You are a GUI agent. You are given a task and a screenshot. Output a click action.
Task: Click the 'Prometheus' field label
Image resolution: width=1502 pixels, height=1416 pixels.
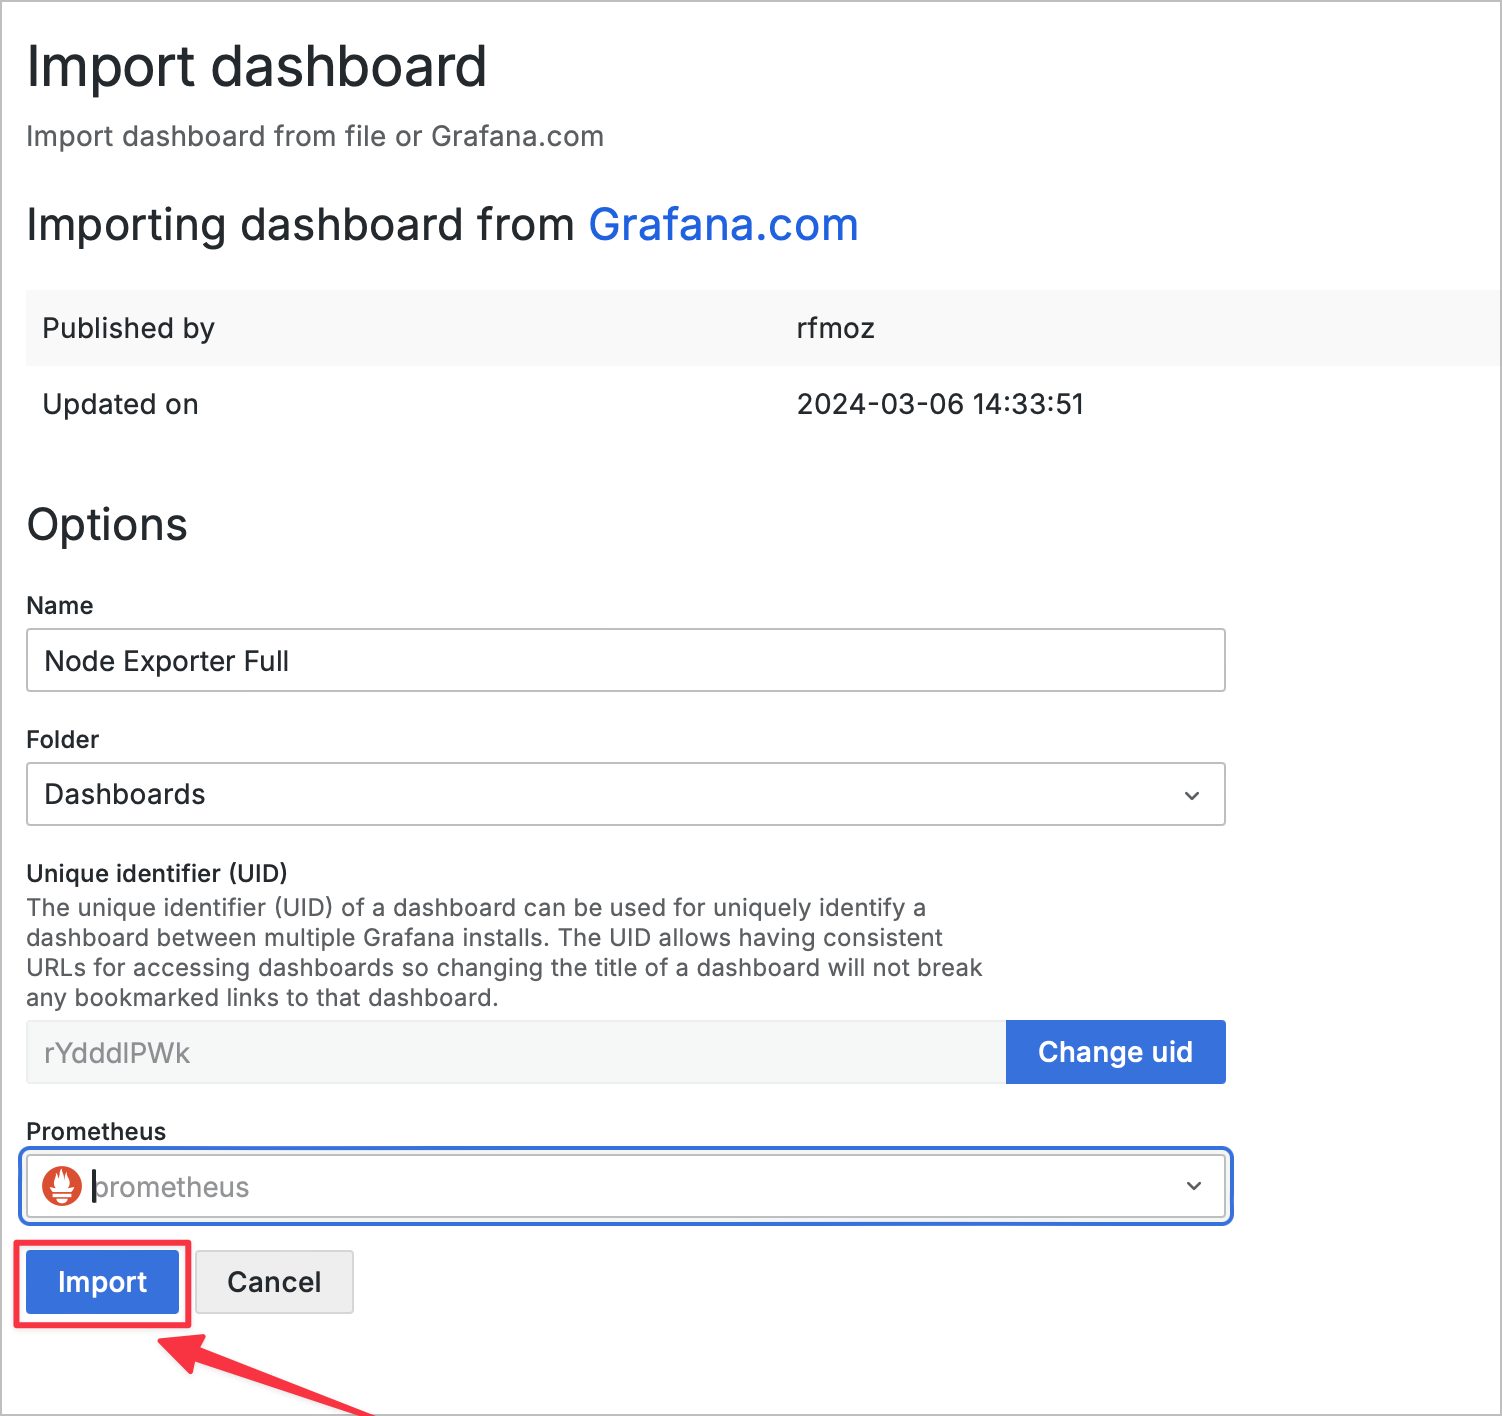tap(96, 1131)
